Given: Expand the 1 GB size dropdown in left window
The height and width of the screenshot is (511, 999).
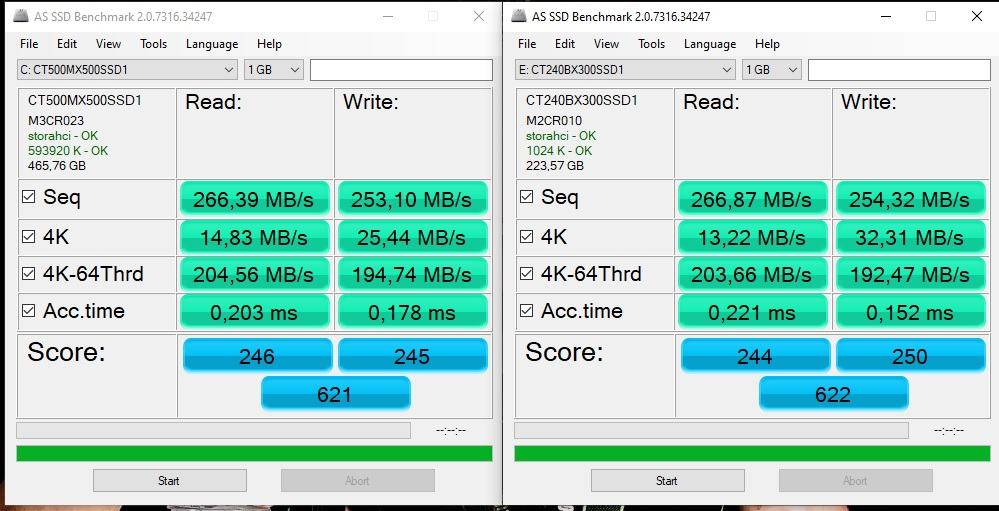Looking at the screenshot, I should point(275,70).
